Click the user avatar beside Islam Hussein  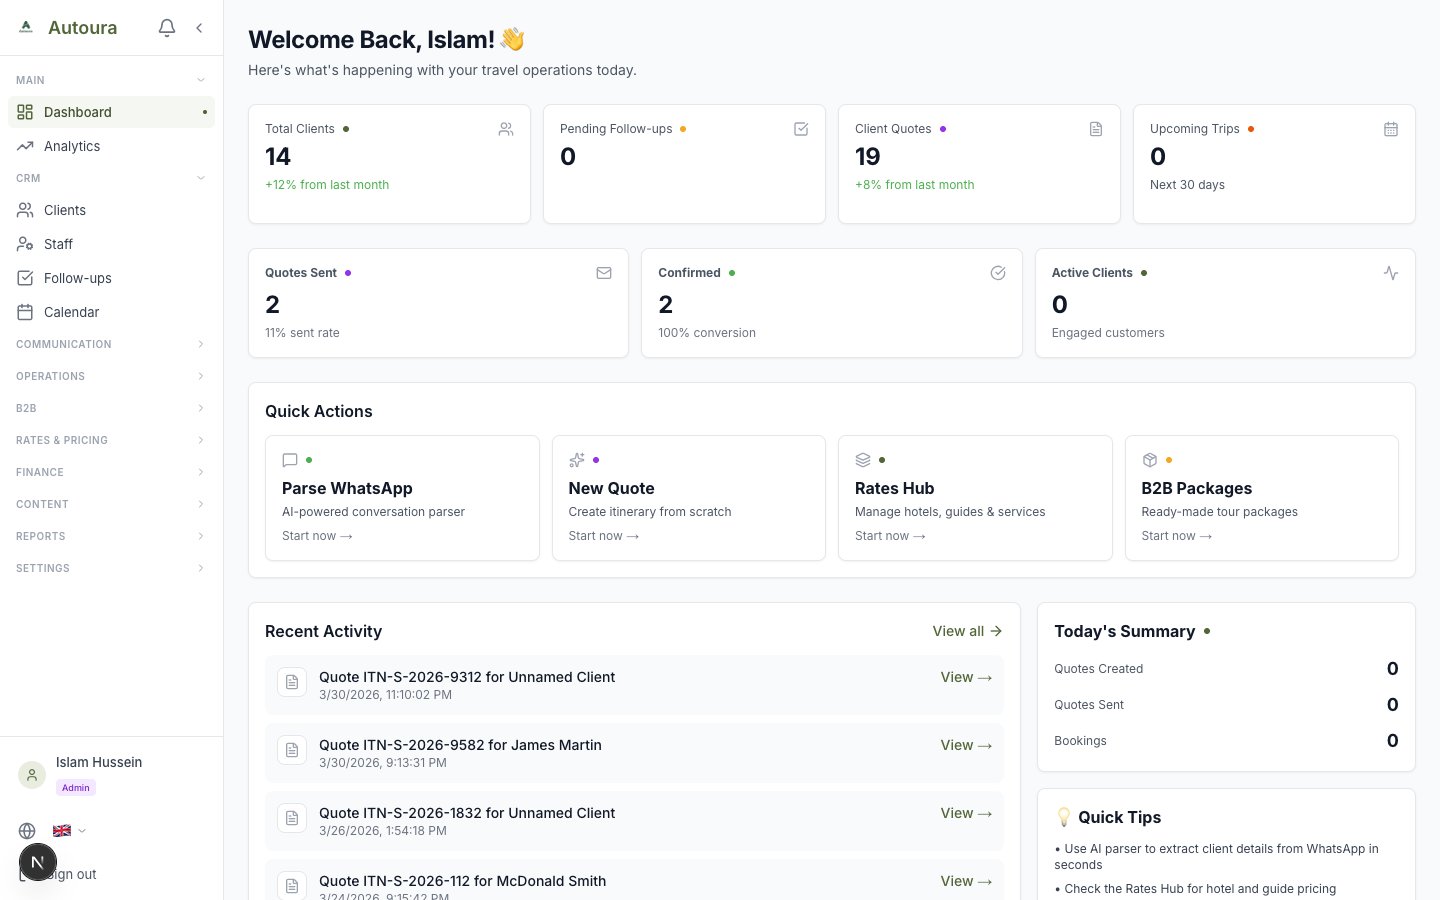[32, 775]
